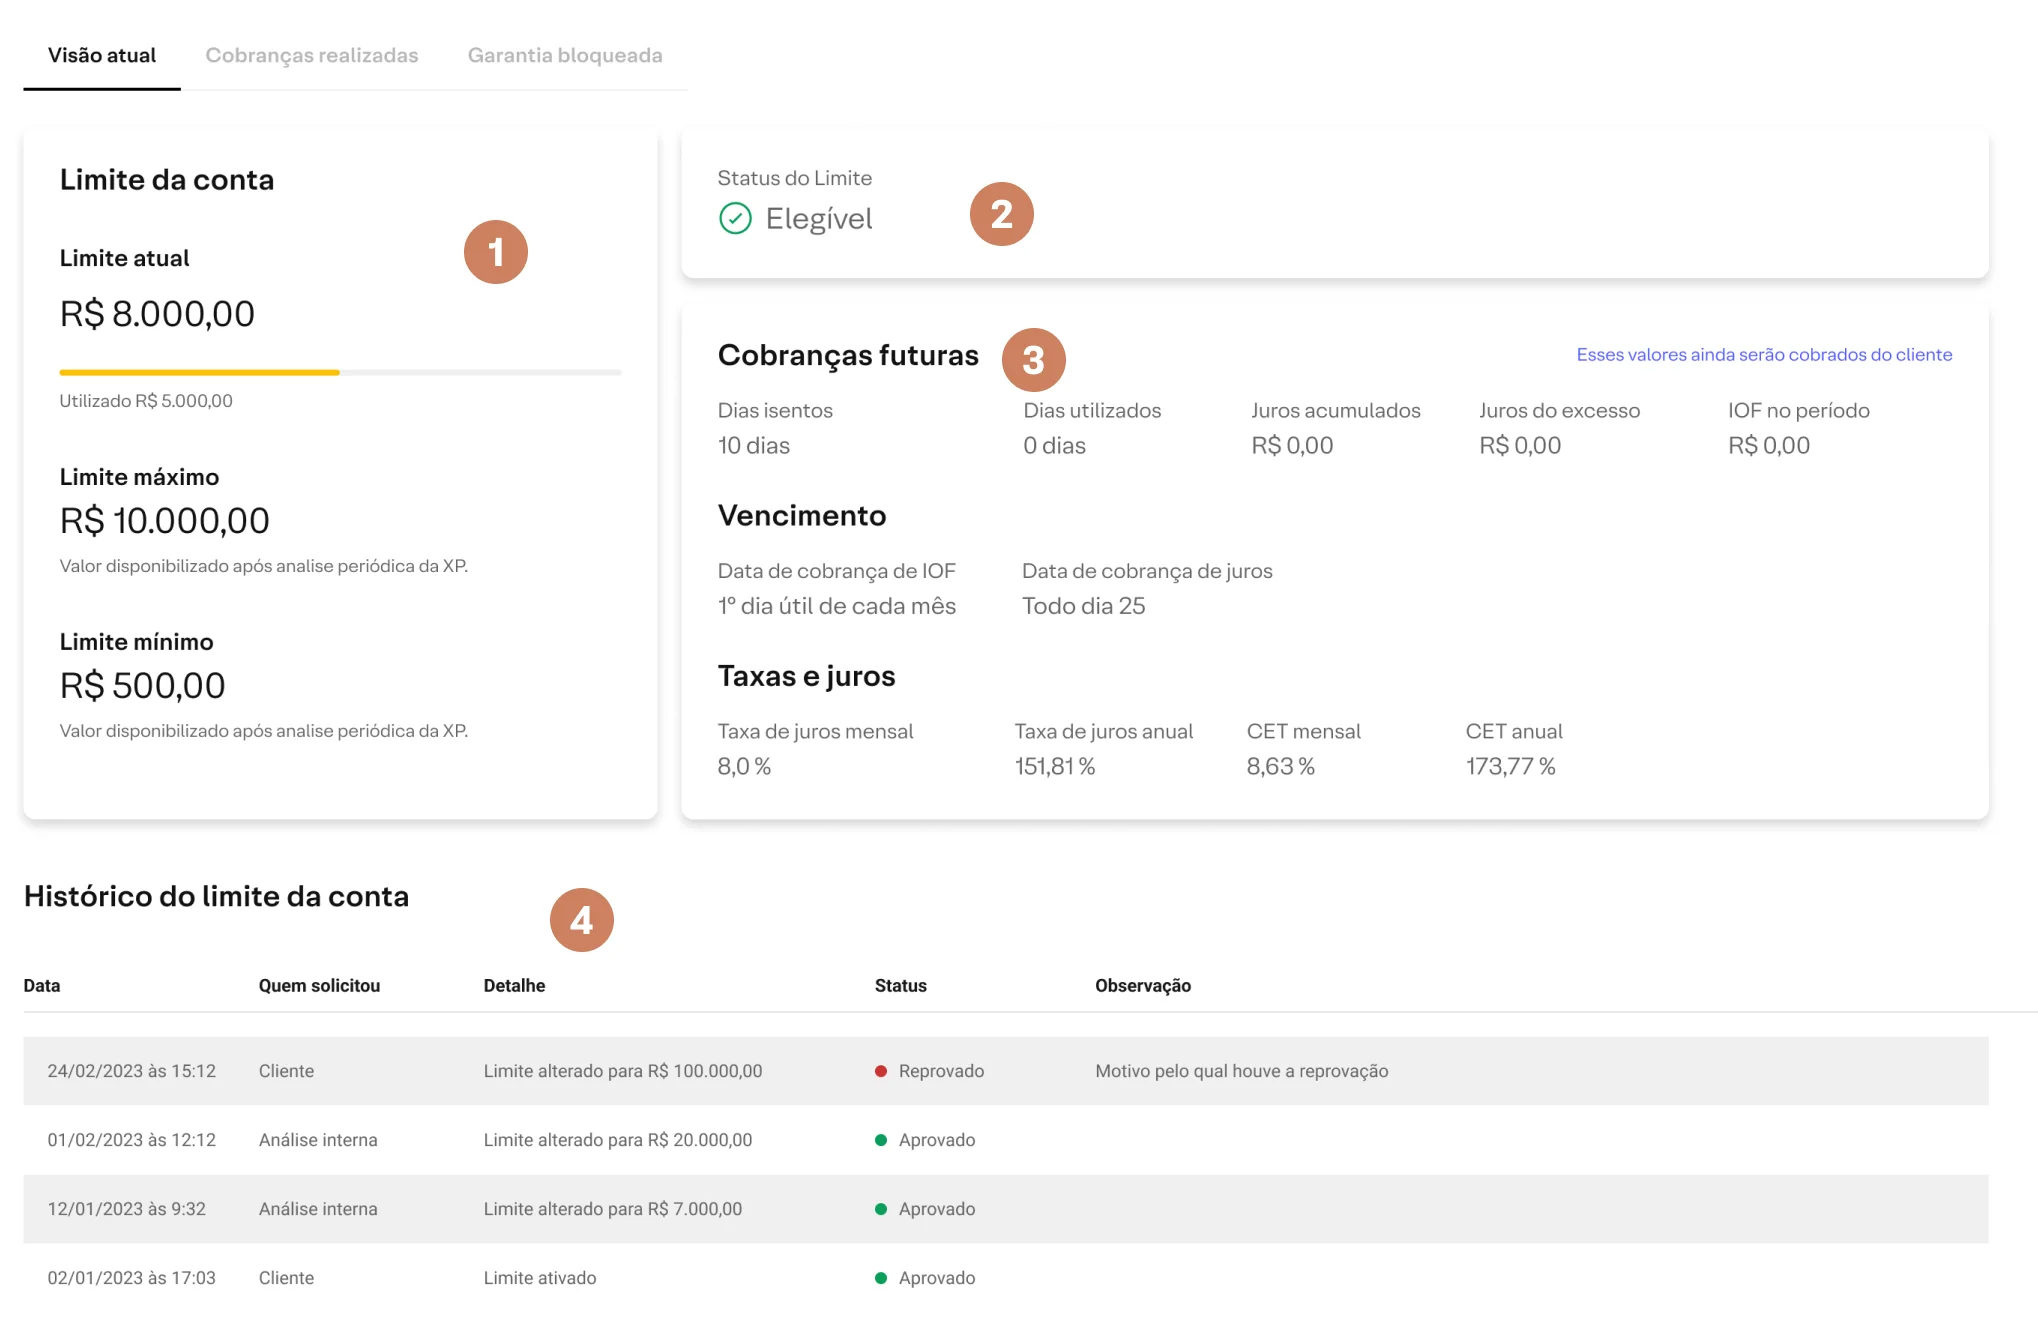Switch to the Visão atual tab

pos(102,55)
